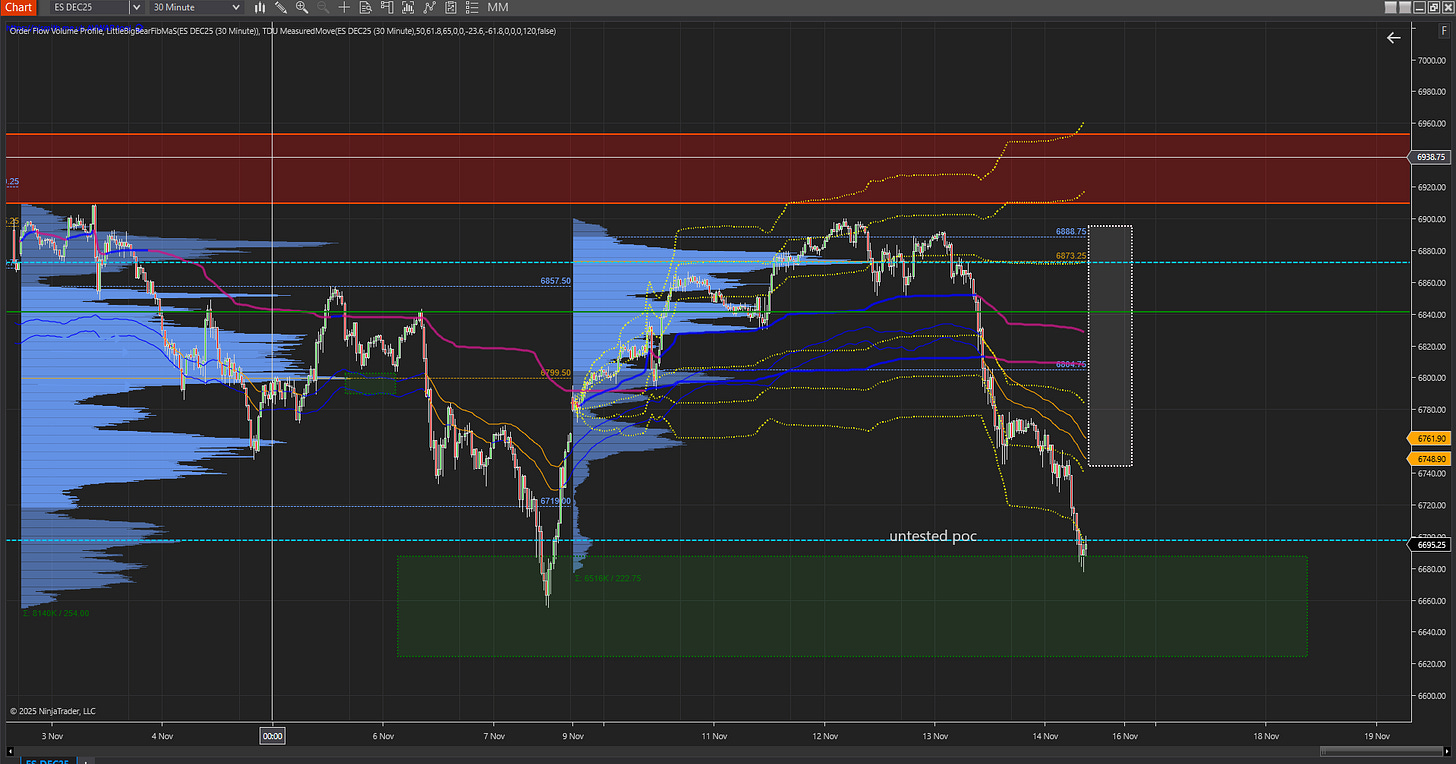Click the 6857.50 level label
Screen dimensions: 1456x764
click(x=555, y=281)
